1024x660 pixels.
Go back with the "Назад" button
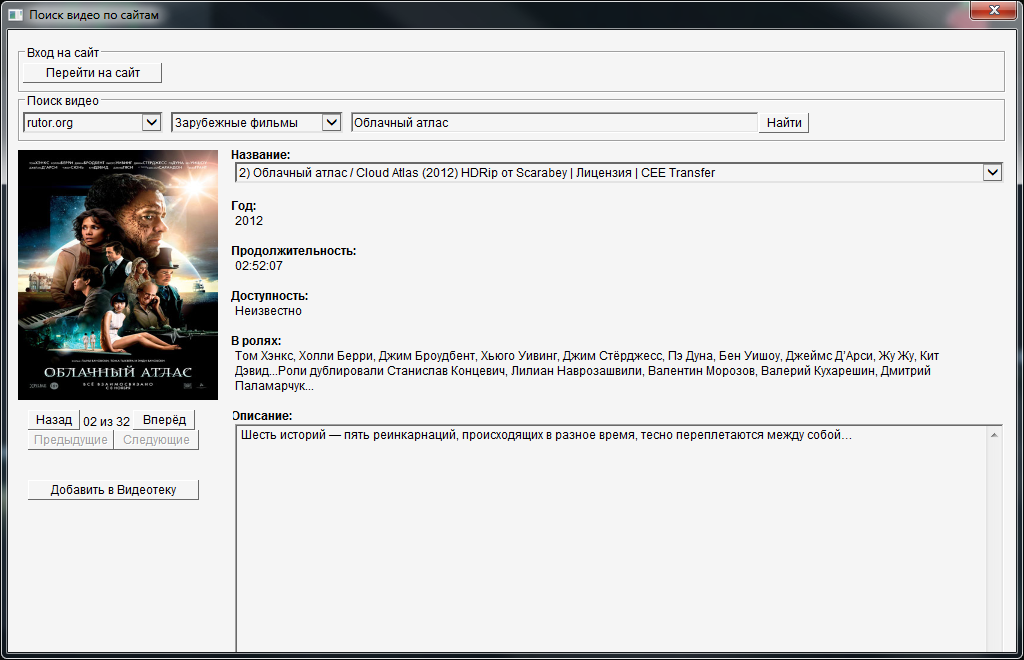(54, 420)
